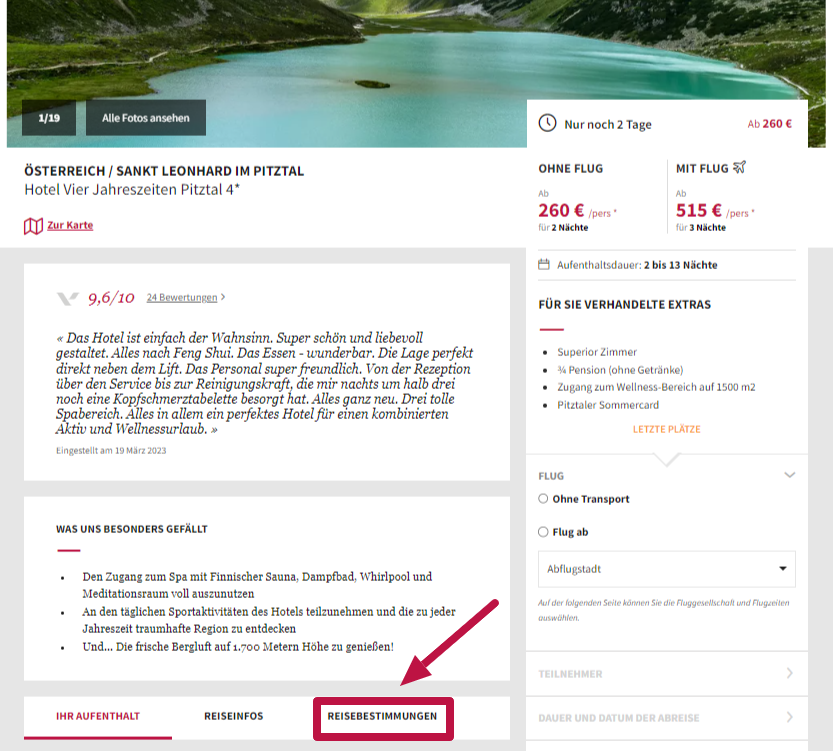Select the Ihr Aufenthalt tab
Viewport: 833px width, 751px height.
tap(98, 717)
